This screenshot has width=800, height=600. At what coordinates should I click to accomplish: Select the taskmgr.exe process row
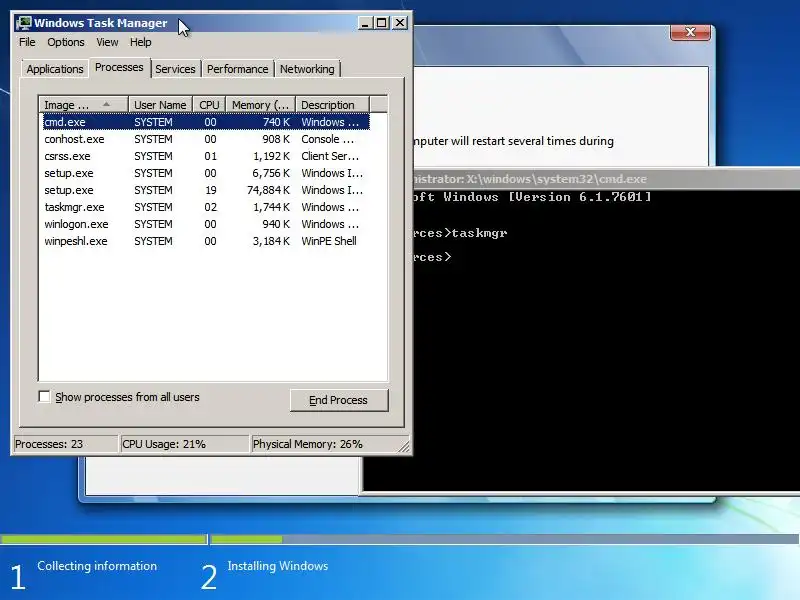[x=206, y=207]
